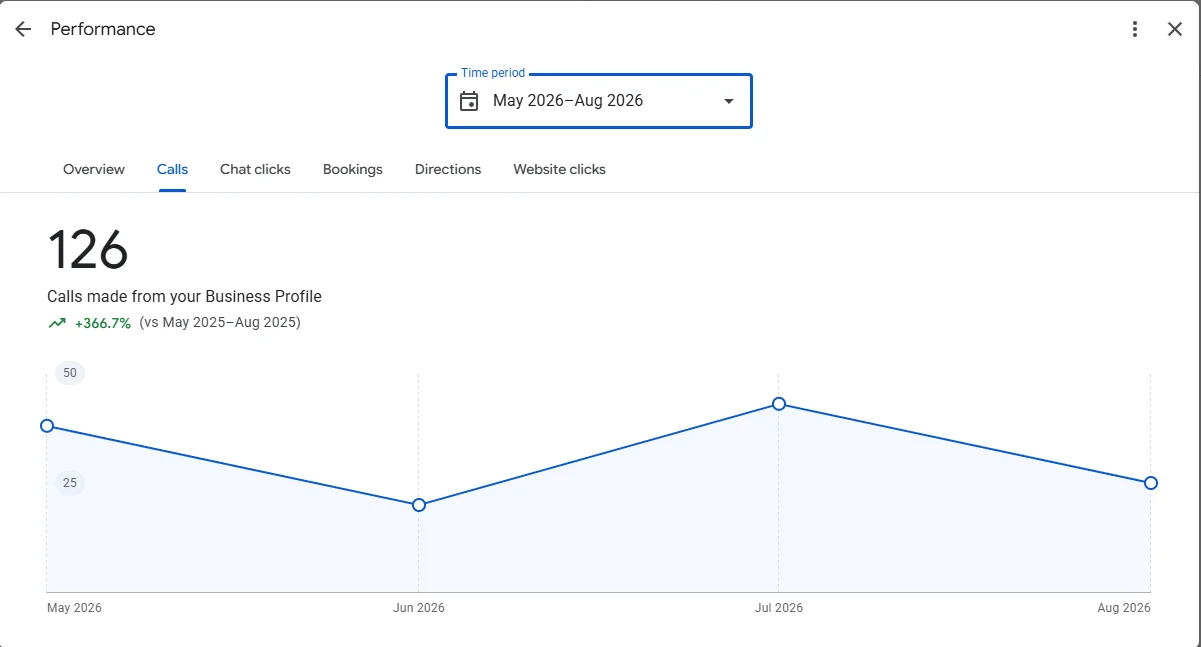Expand the Time period dropdown arrow

[729, 101]
